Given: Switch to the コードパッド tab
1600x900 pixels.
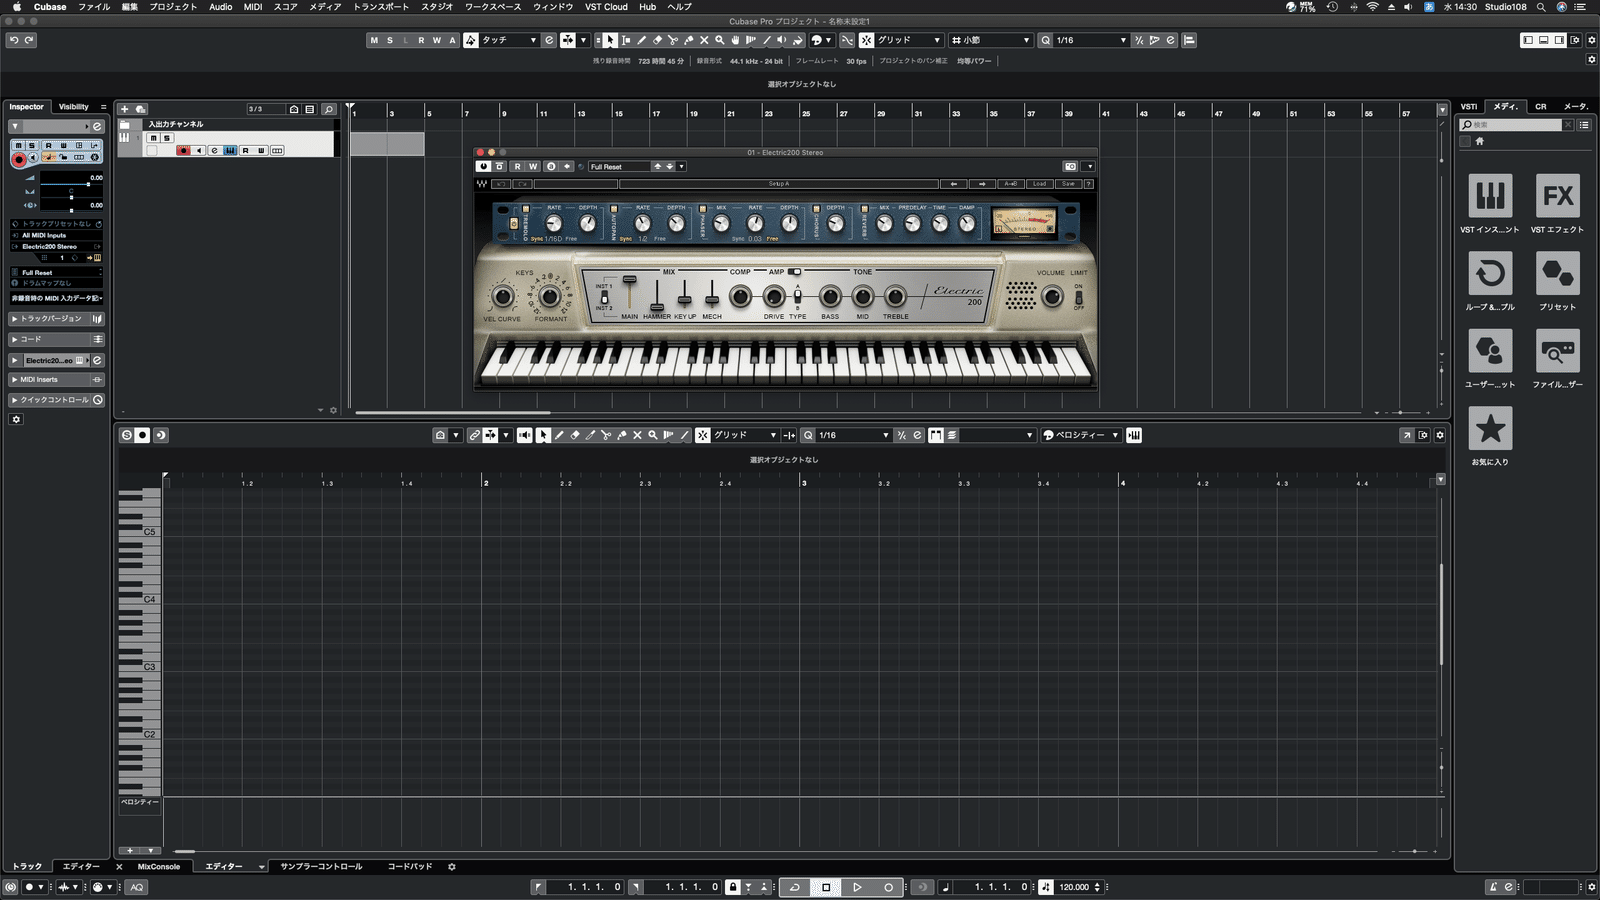Looking at the screenshot, I should tap(410, 867).
